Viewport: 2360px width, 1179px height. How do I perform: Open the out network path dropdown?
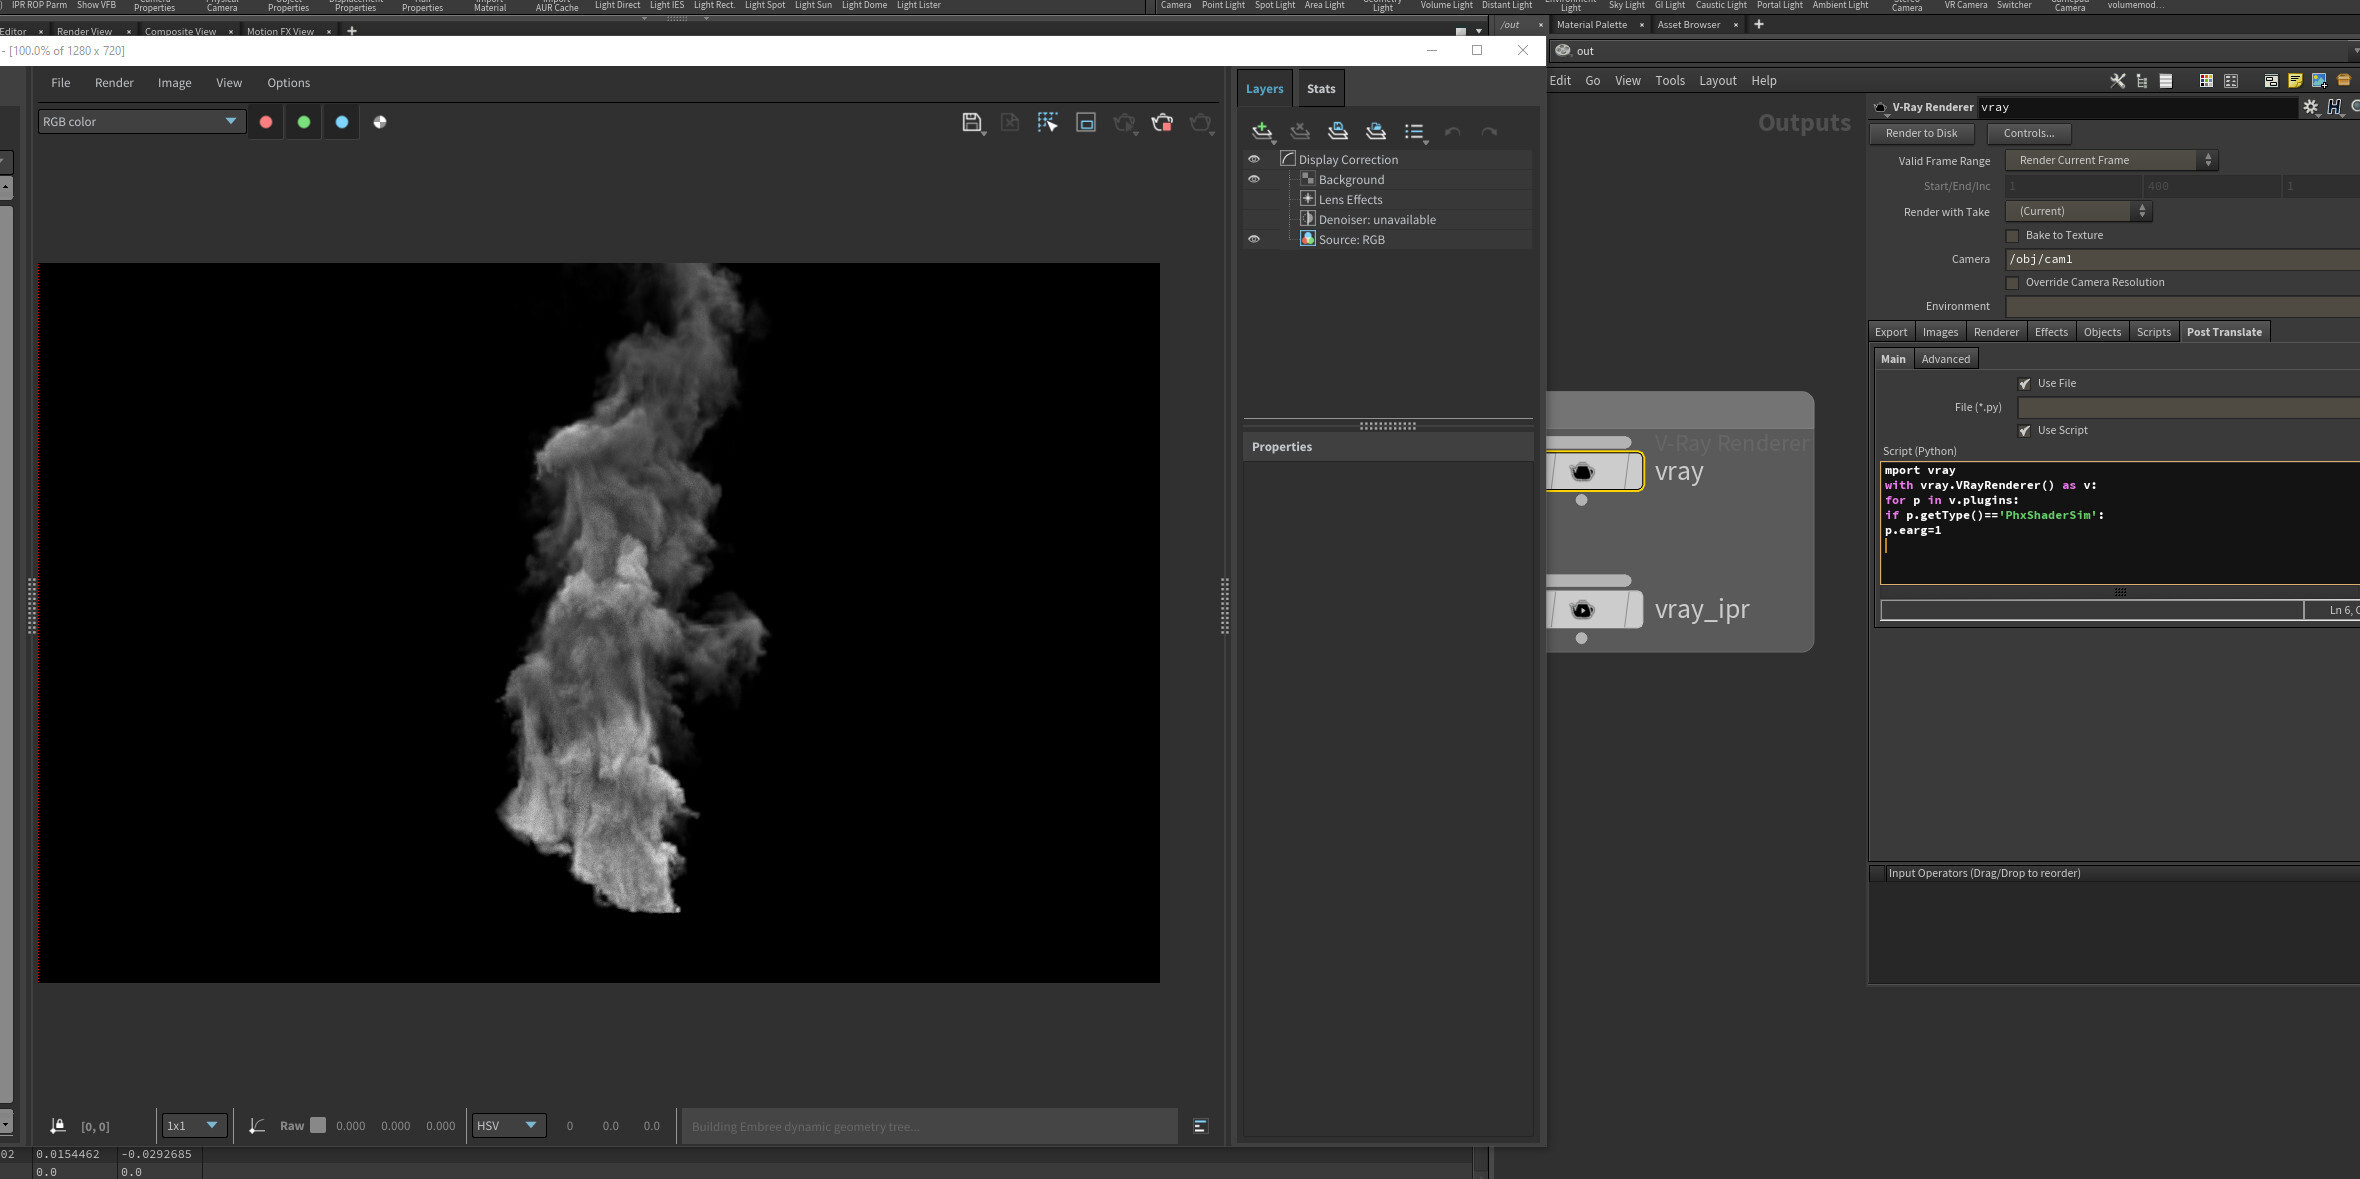coord(2354,51)
